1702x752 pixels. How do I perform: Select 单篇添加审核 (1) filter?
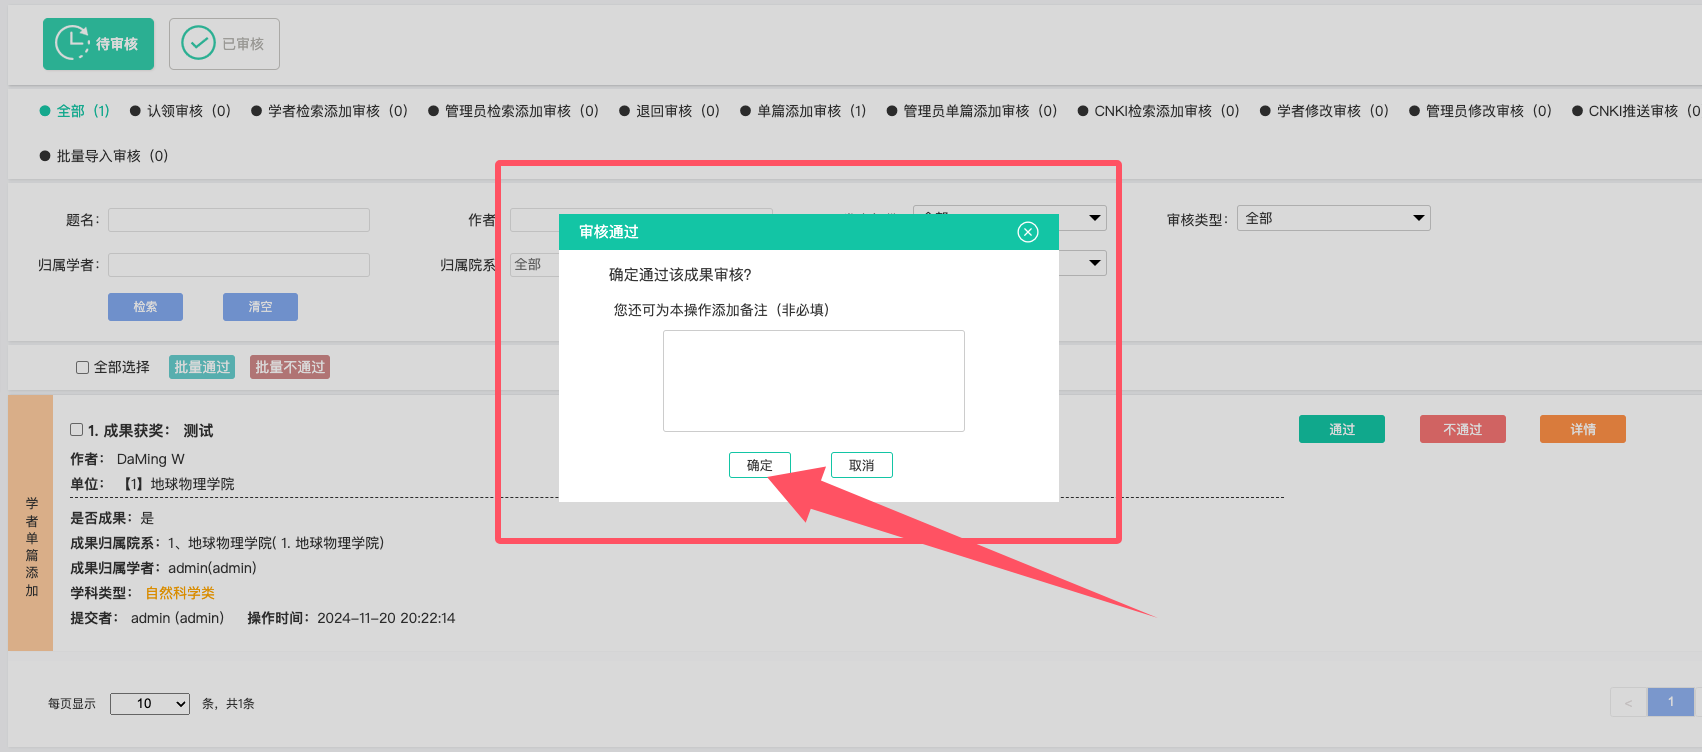[x=803, y=111]
